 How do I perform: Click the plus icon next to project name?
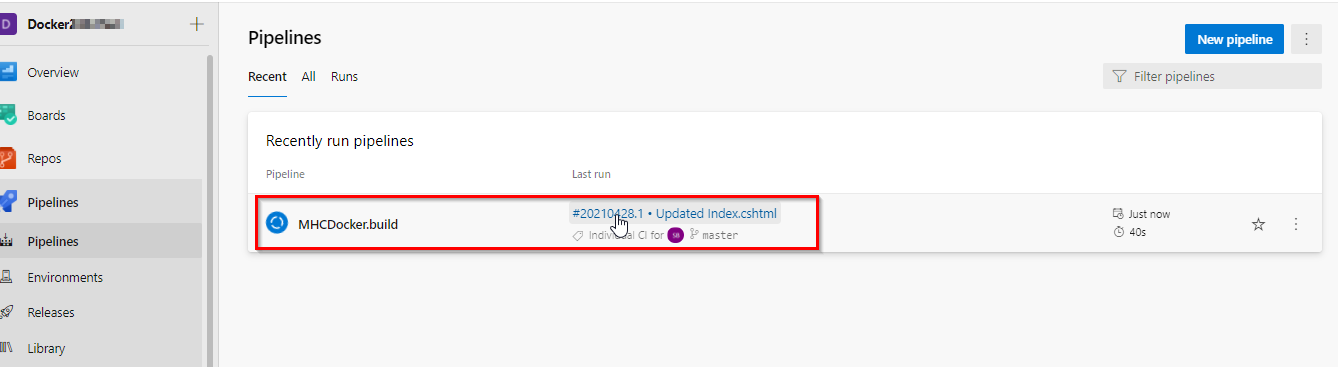197,24
